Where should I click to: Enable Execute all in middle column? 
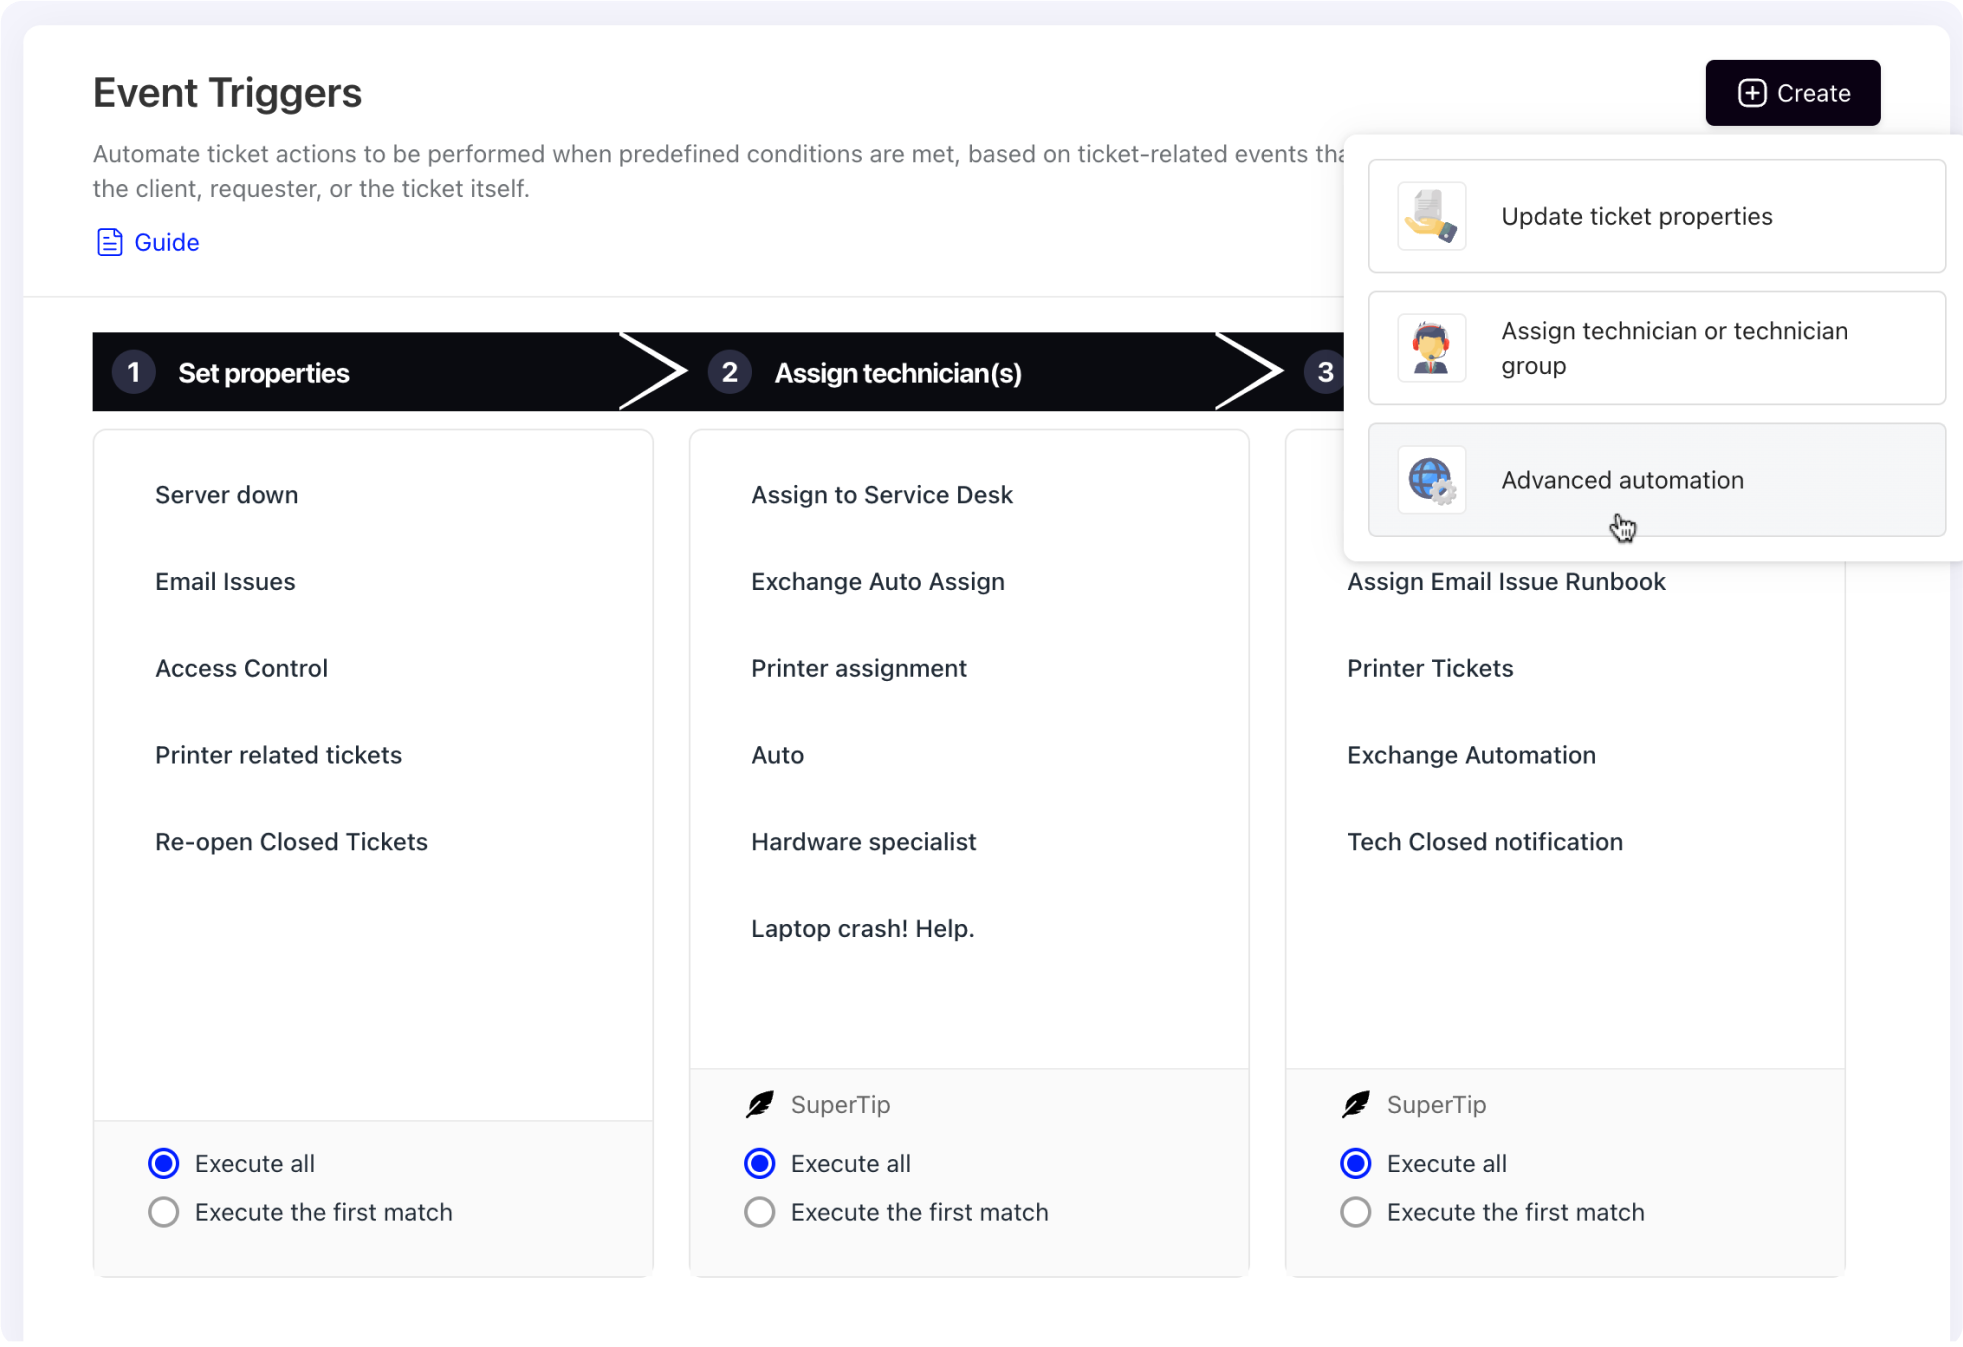tap(759, 1163)
